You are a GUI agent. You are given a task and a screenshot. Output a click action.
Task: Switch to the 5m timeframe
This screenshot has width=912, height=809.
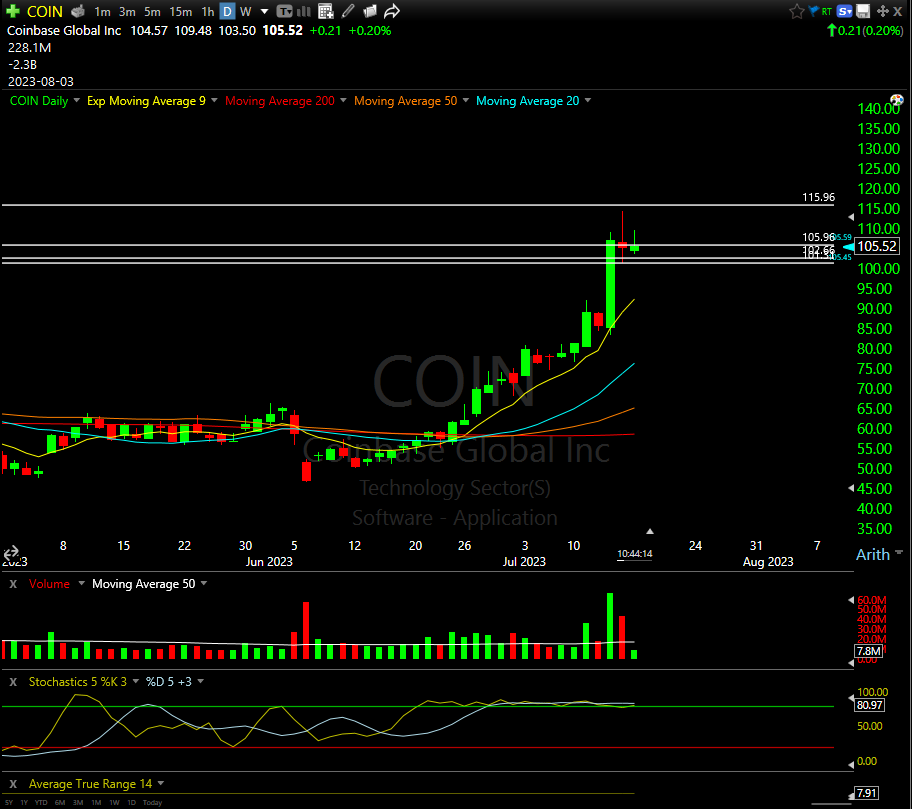(152, 12)
